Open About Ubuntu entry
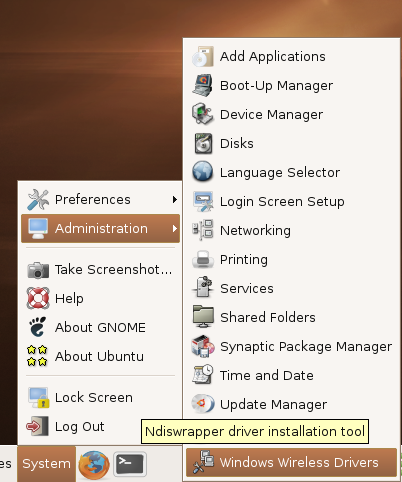The width and height of the screenshot is (402, 482). tap(100, 356)
